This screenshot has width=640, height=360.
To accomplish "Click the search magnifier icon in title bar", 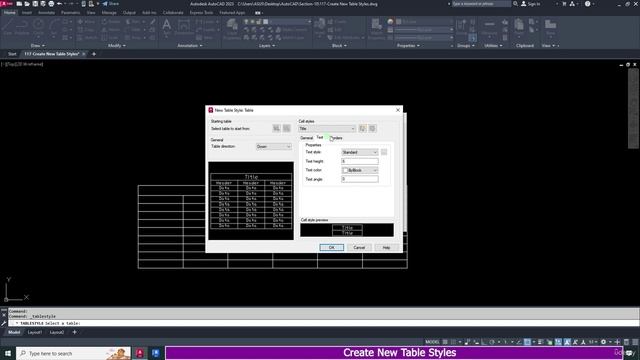I will (515, 4).
